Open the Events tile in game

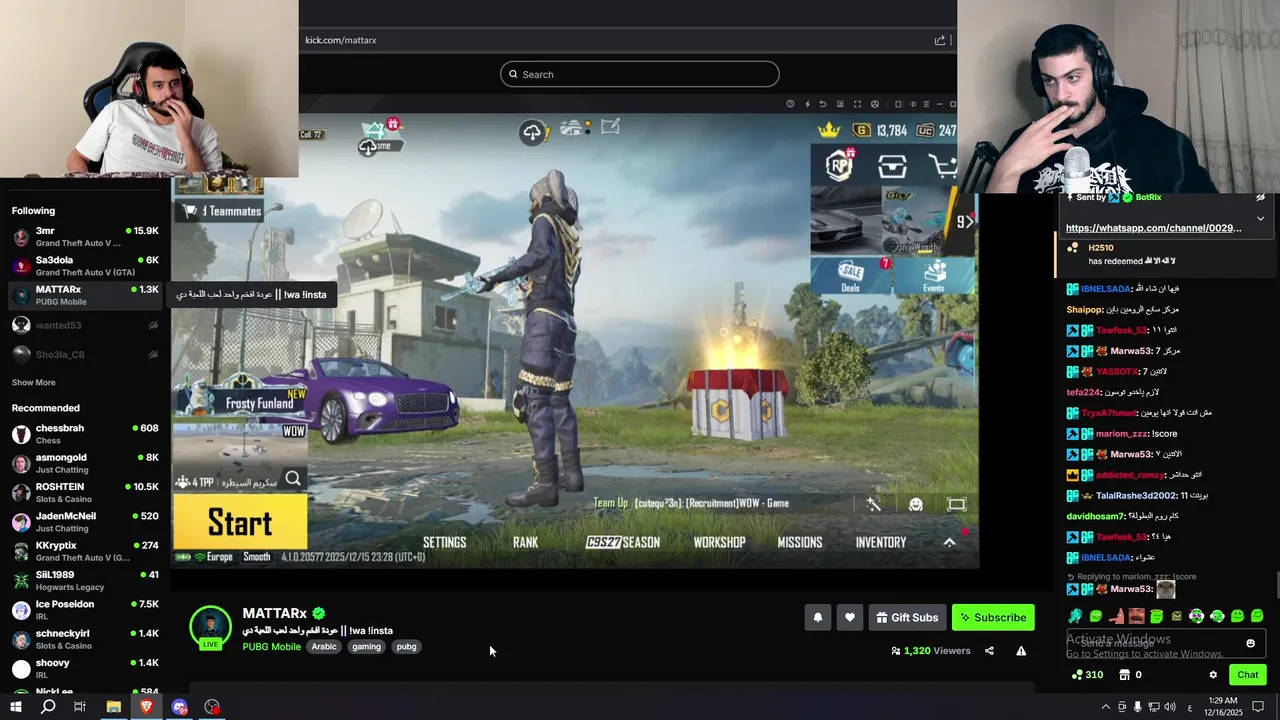[934, 276]
